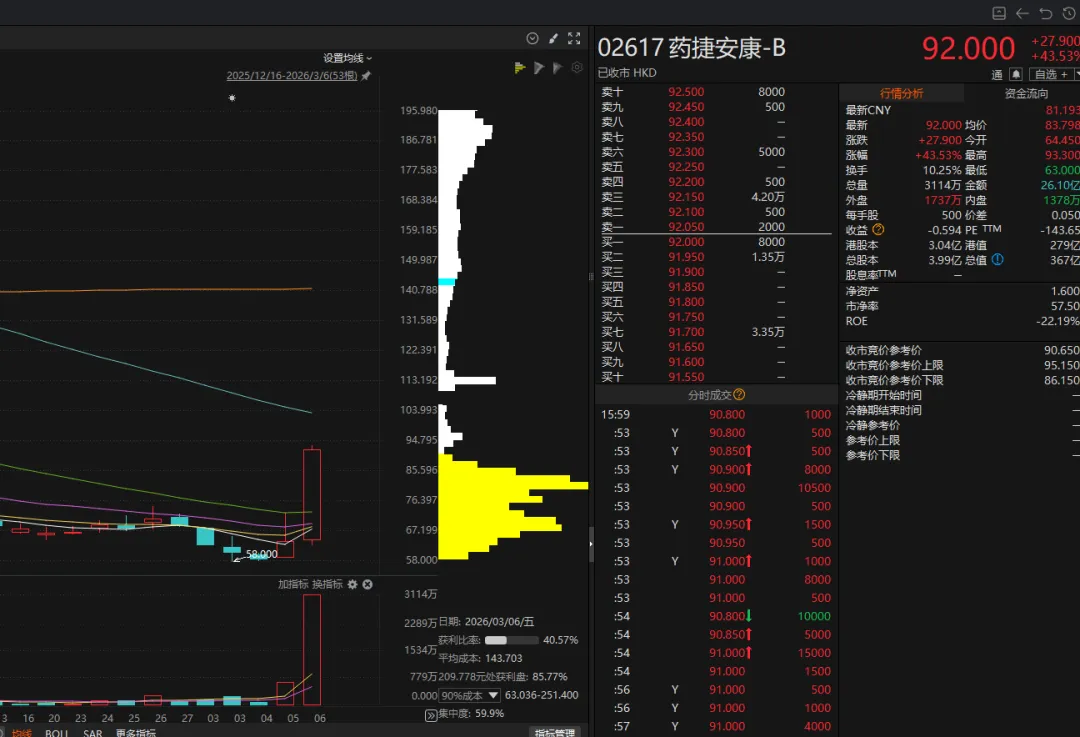This screenshot has height=737, width=1080.
Task: Open chip distribution settings gear
Action: (576, 68)
